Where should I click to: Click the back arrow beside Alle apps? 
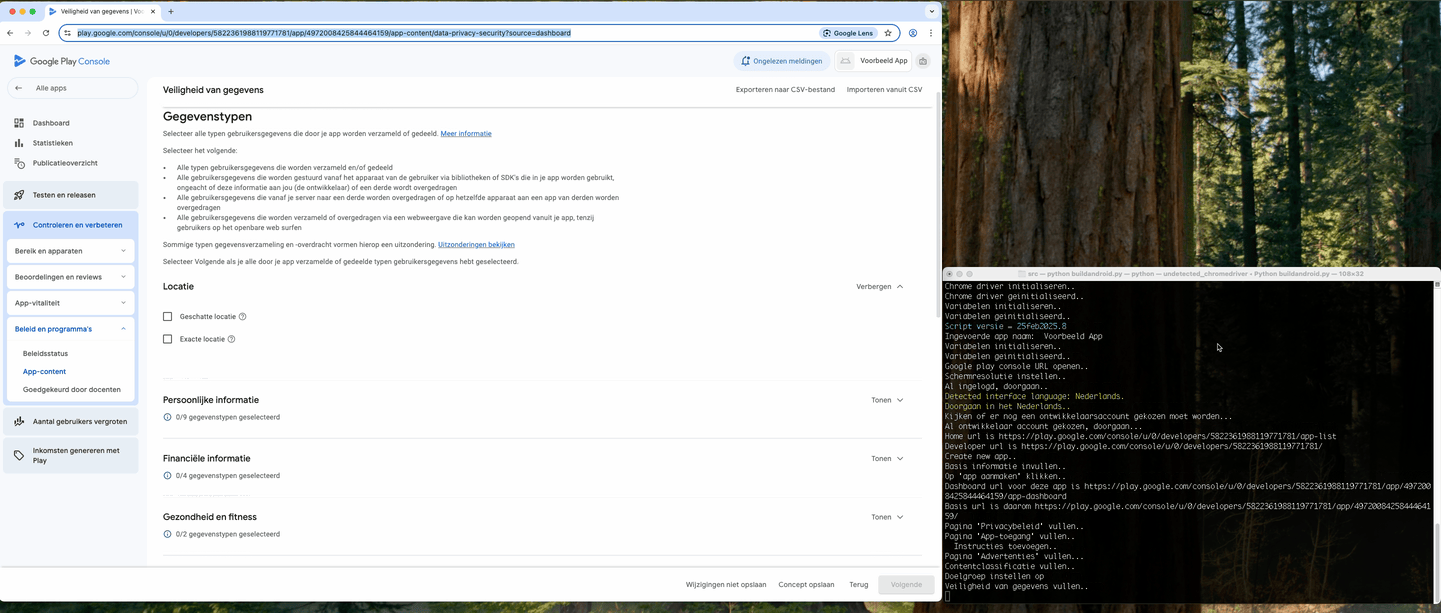coord(18,88)
